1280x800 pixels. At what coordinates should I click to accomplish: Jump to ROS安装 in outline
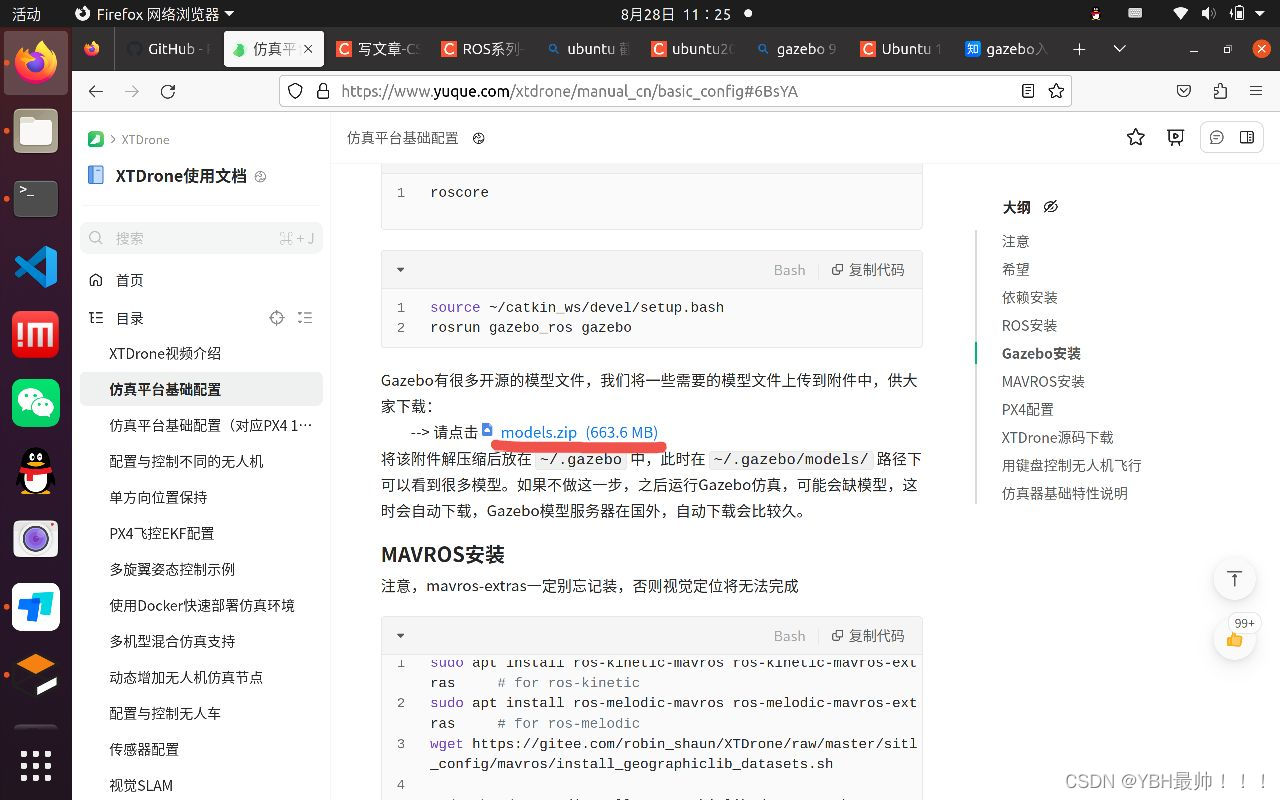(1029, 325)
